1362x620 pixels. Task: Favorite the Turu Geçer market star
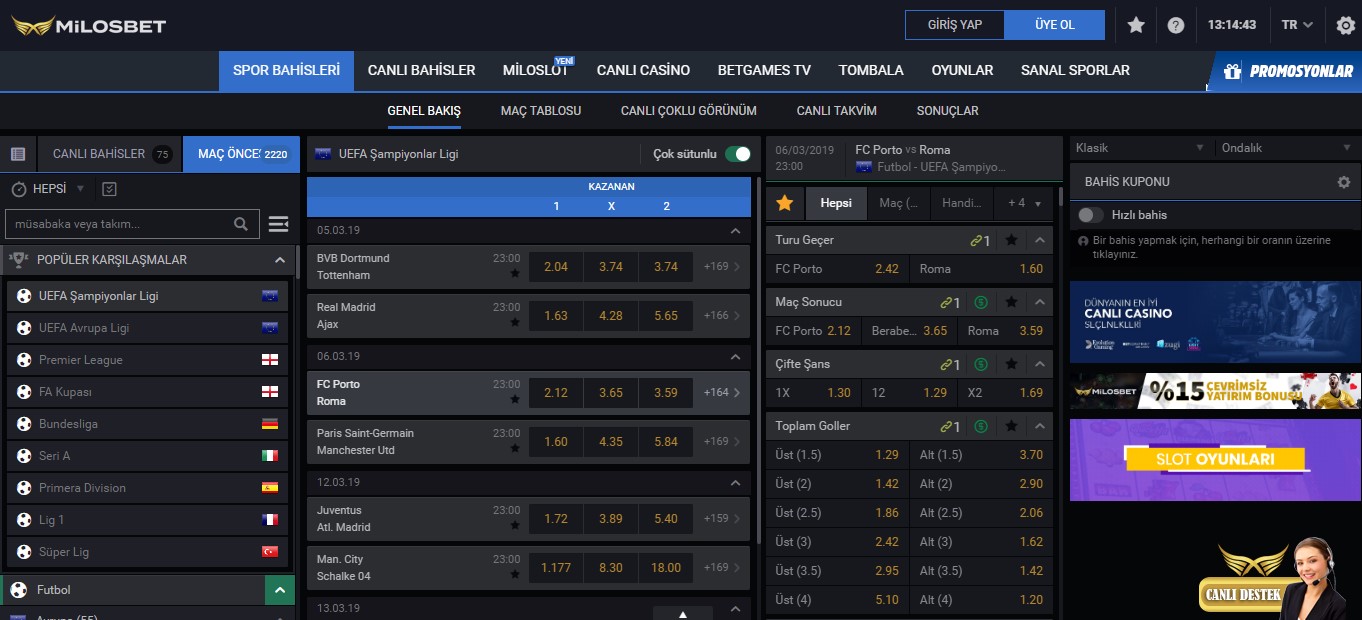pyautogui.click(x=1011, y=240)
